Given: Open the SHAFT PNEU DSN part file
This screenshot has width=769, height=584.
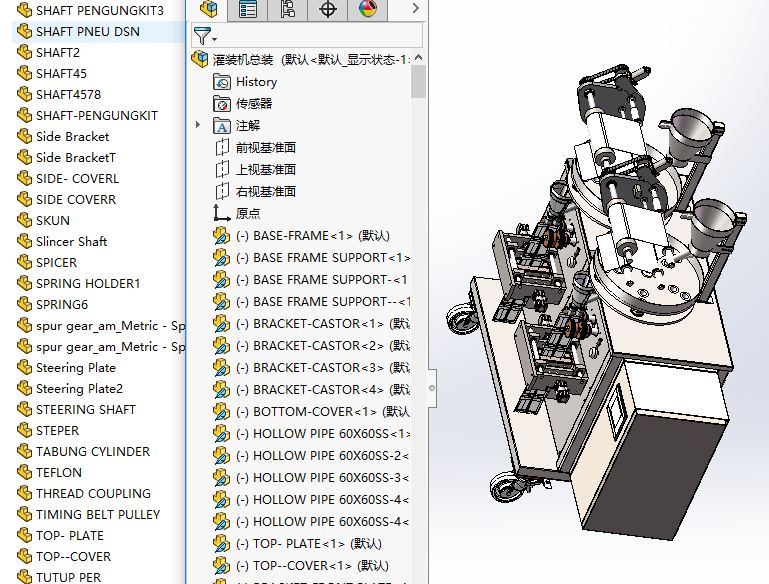Looking at the screenshot, I should (87, 32).
